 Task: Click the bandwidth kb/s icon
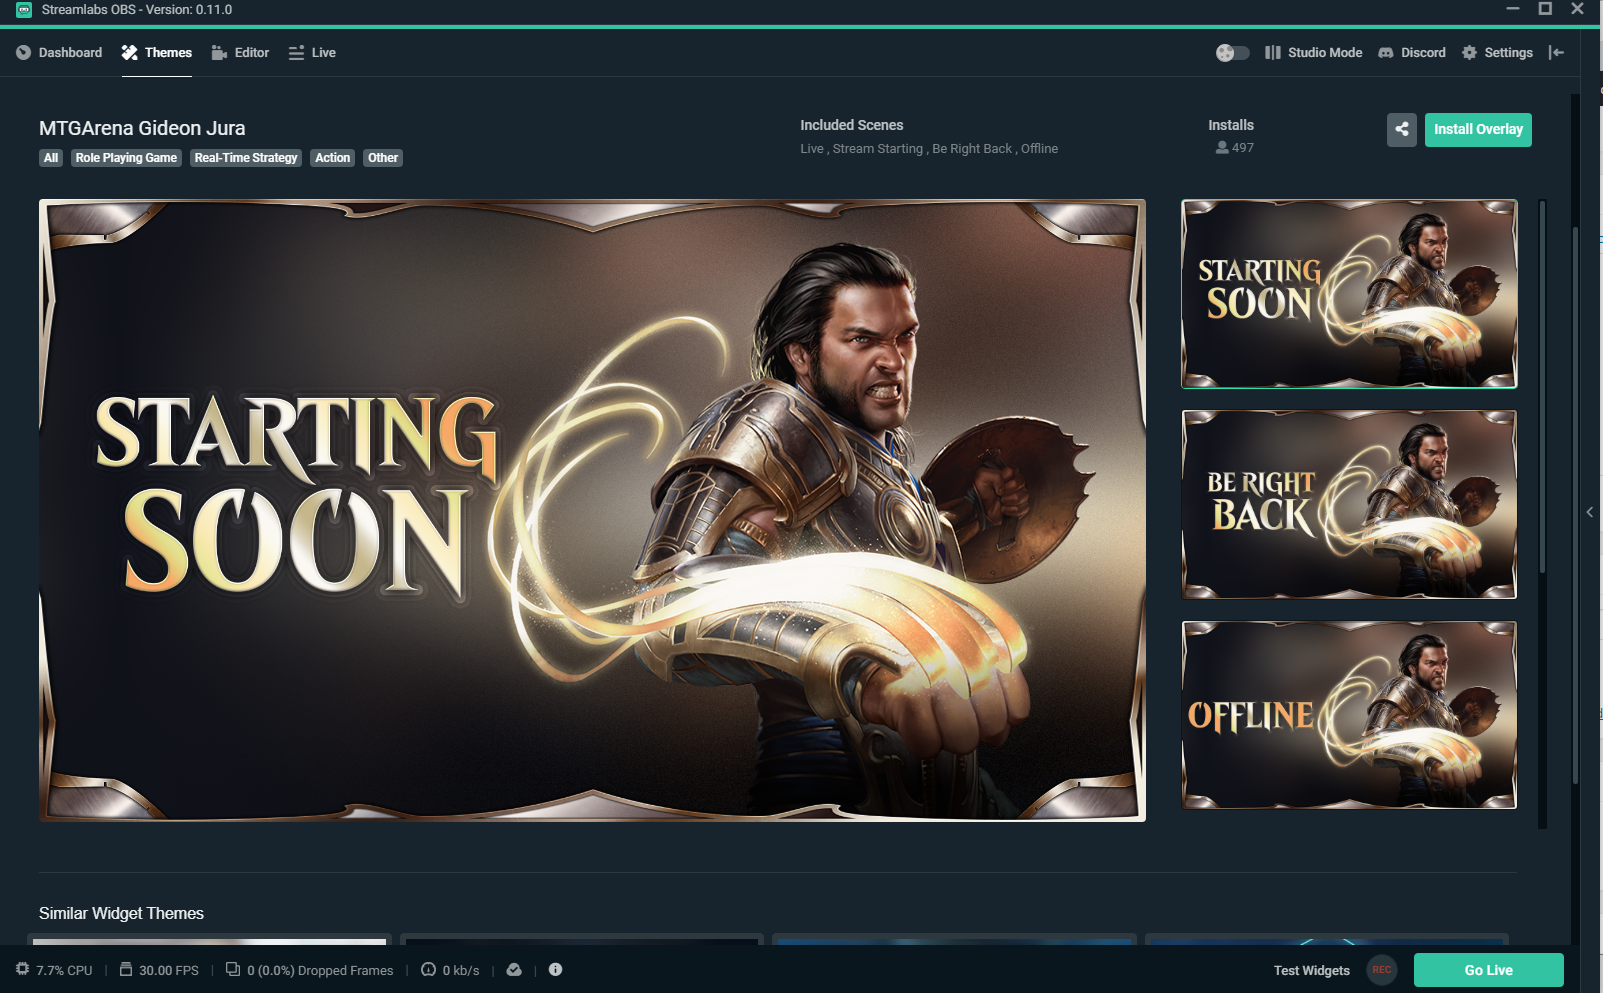[x=428, y=969]
